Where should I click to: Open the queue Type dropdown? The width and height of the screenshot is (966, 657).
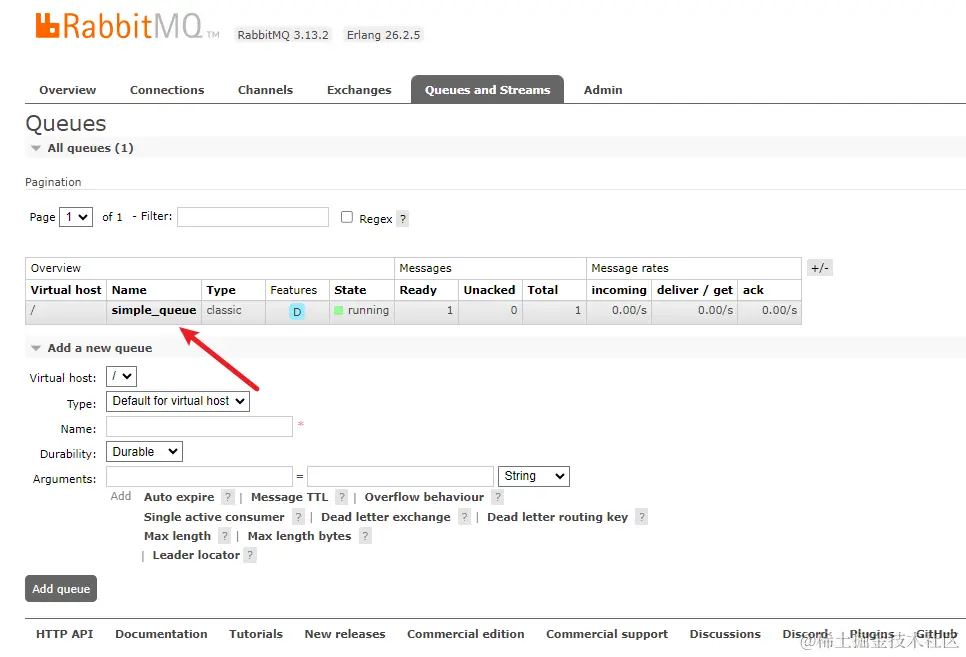point(178,401)
